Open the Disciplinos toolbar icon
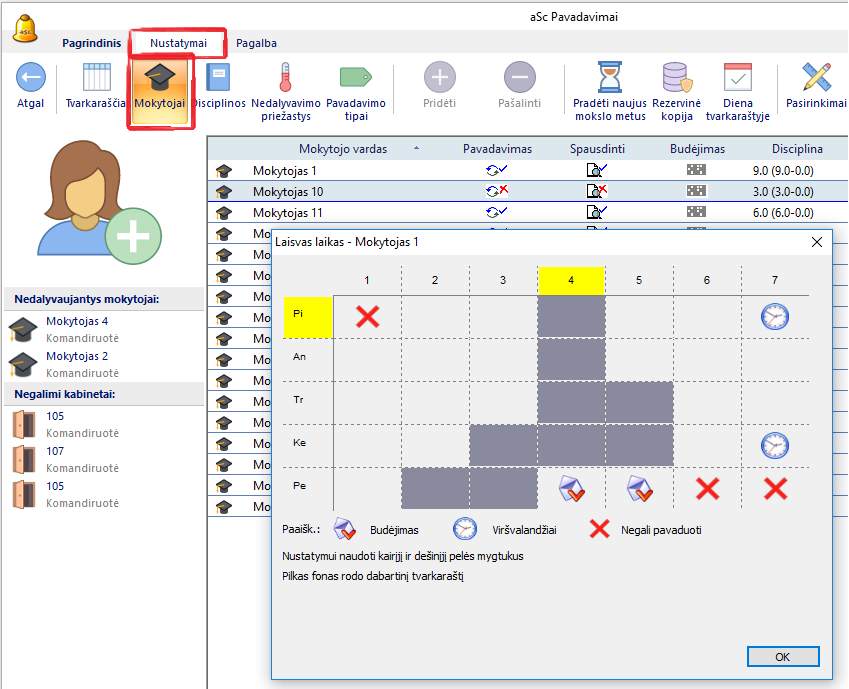This screenshot has height=689, width=849. (218, 77)
